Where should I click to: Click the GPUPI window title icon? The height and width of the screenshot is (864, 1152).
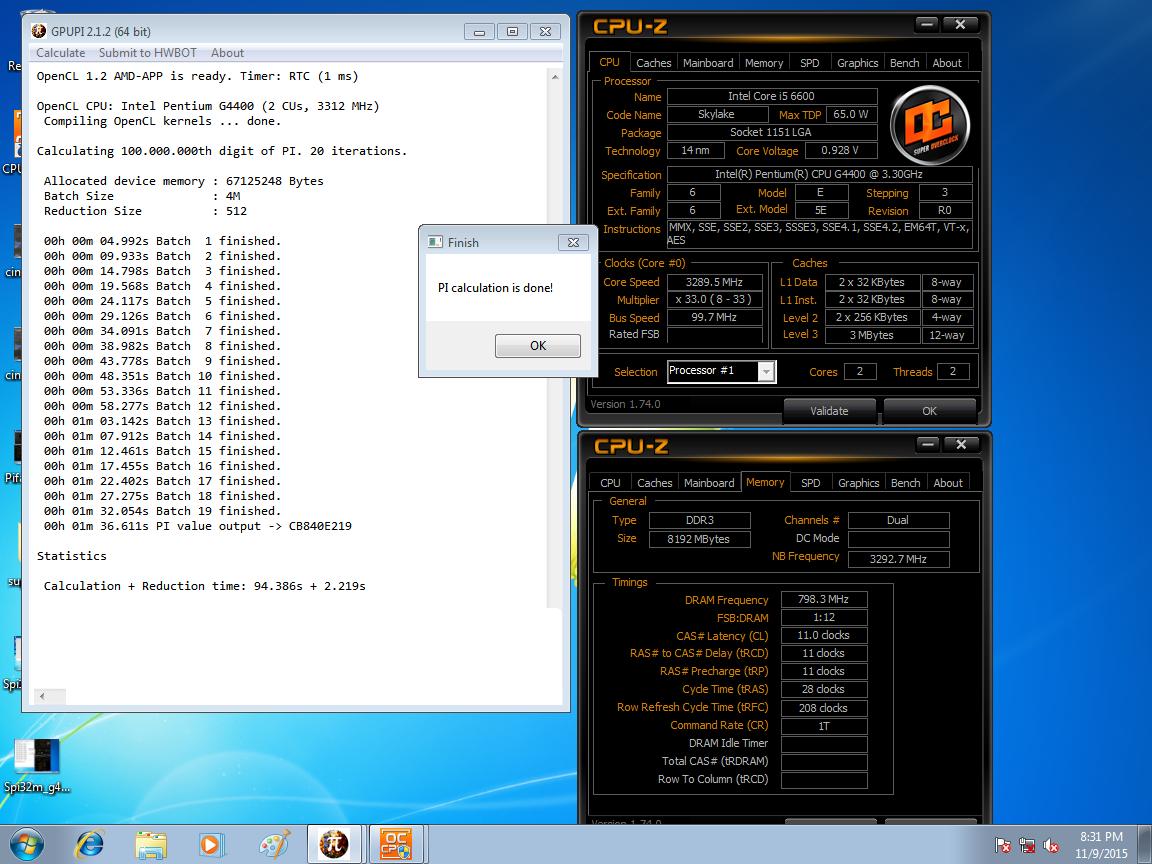[x=38, y=31]
